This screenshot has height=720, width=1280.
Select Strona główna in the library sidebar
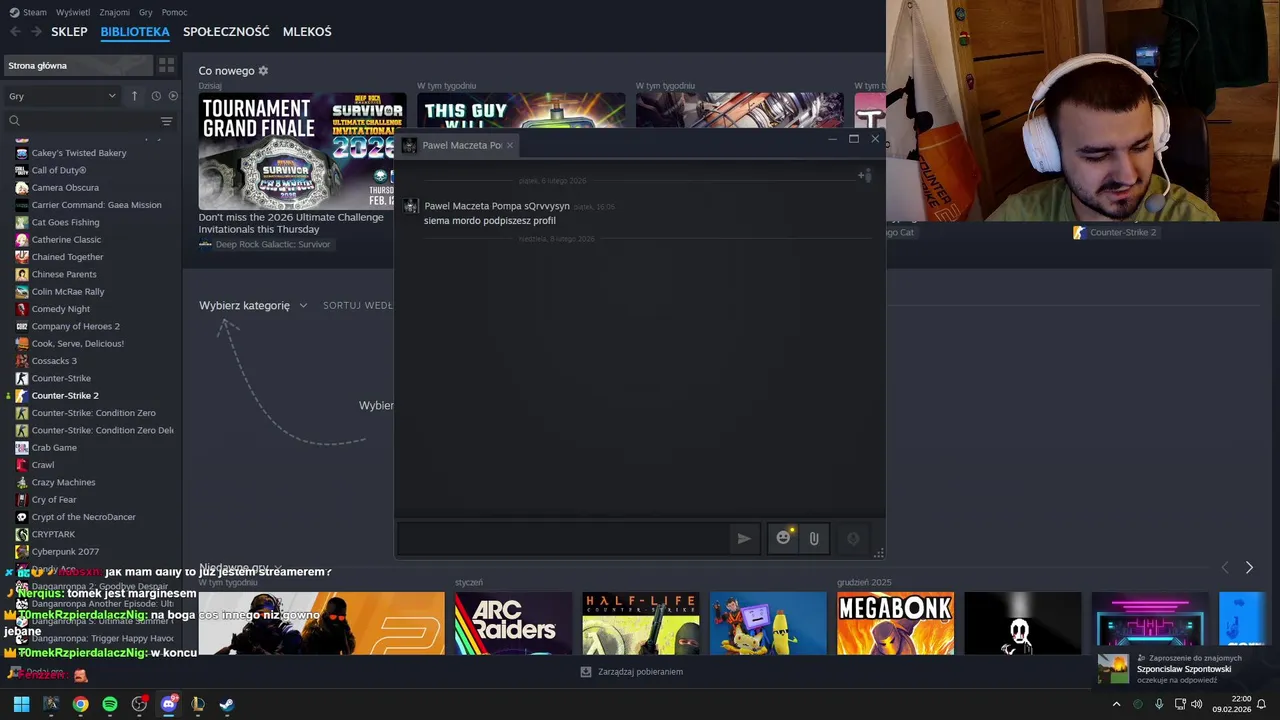[78, 65]
